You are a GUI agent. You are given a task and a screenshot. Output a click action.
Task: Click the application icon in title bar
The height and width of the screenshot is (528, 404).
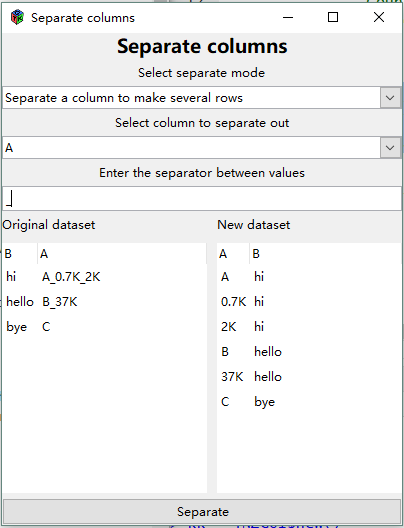pos(17,18)
